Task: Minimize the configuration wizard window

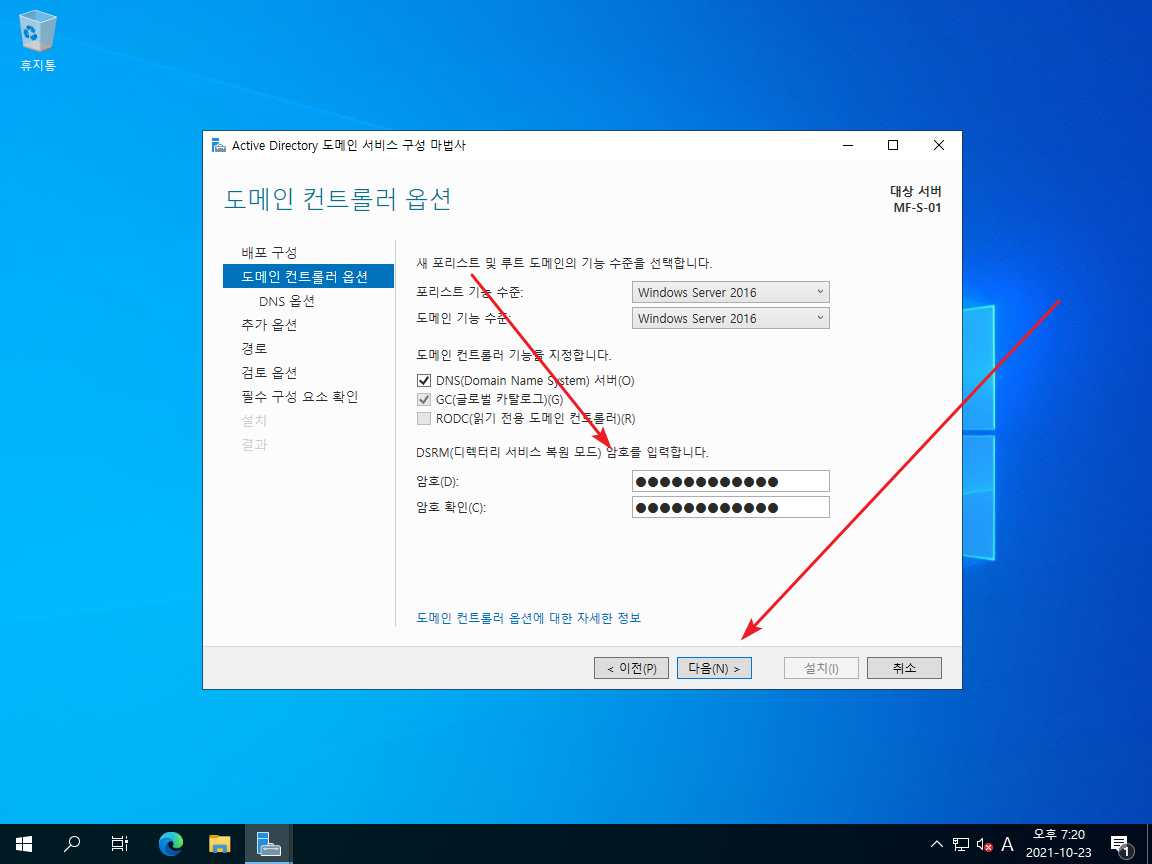Action: pos(848,145)
